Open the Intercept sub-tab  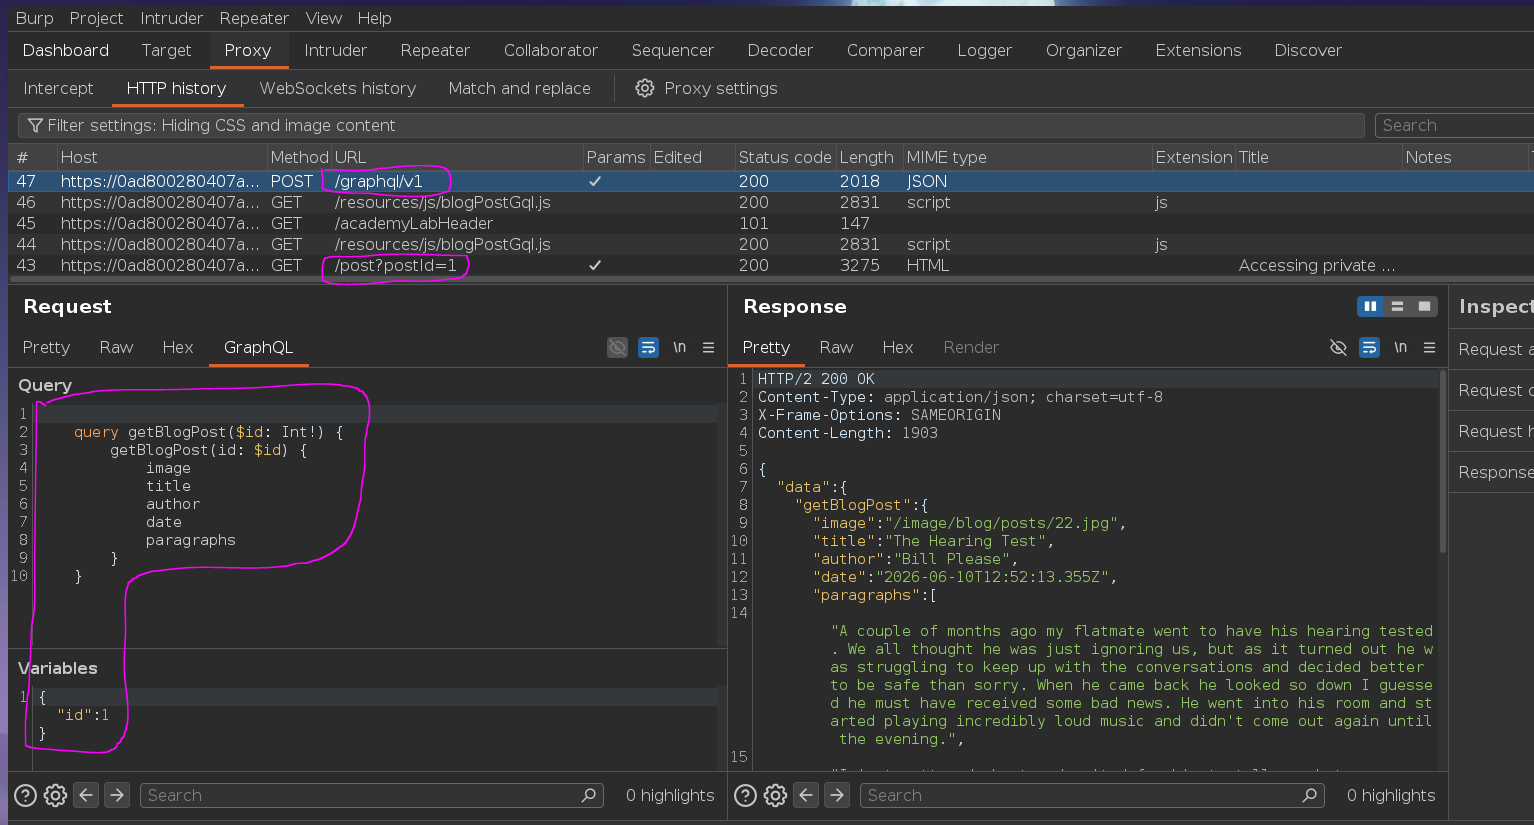point(58,88)
